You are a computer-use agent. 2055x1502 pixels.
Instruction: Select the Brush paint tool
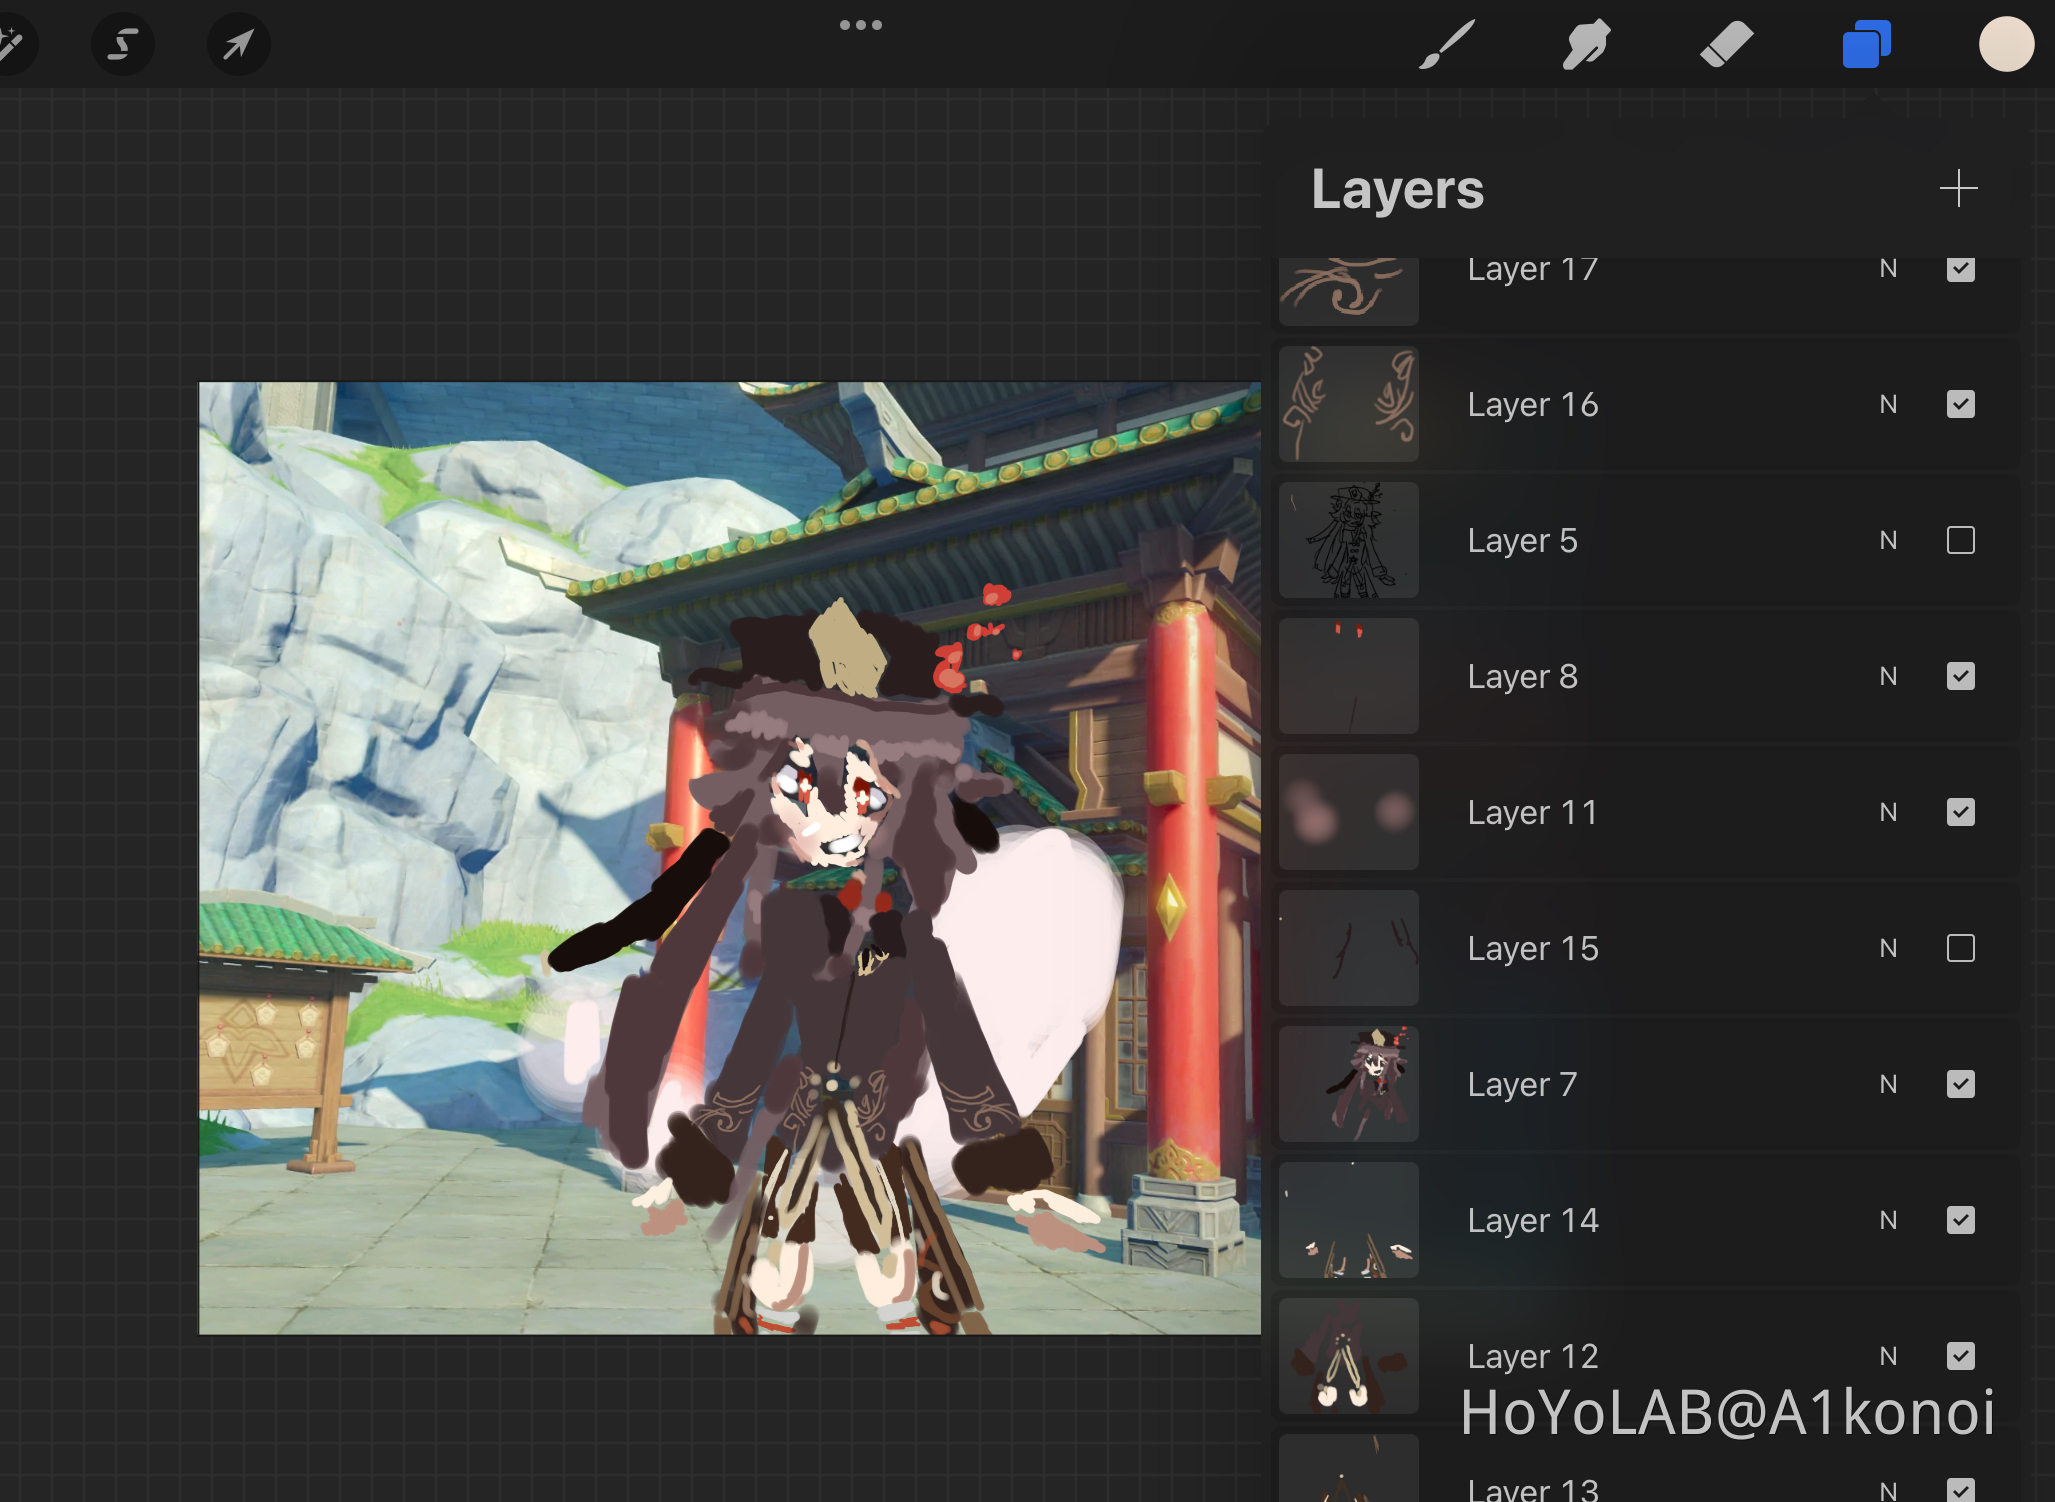(1446, 45)
